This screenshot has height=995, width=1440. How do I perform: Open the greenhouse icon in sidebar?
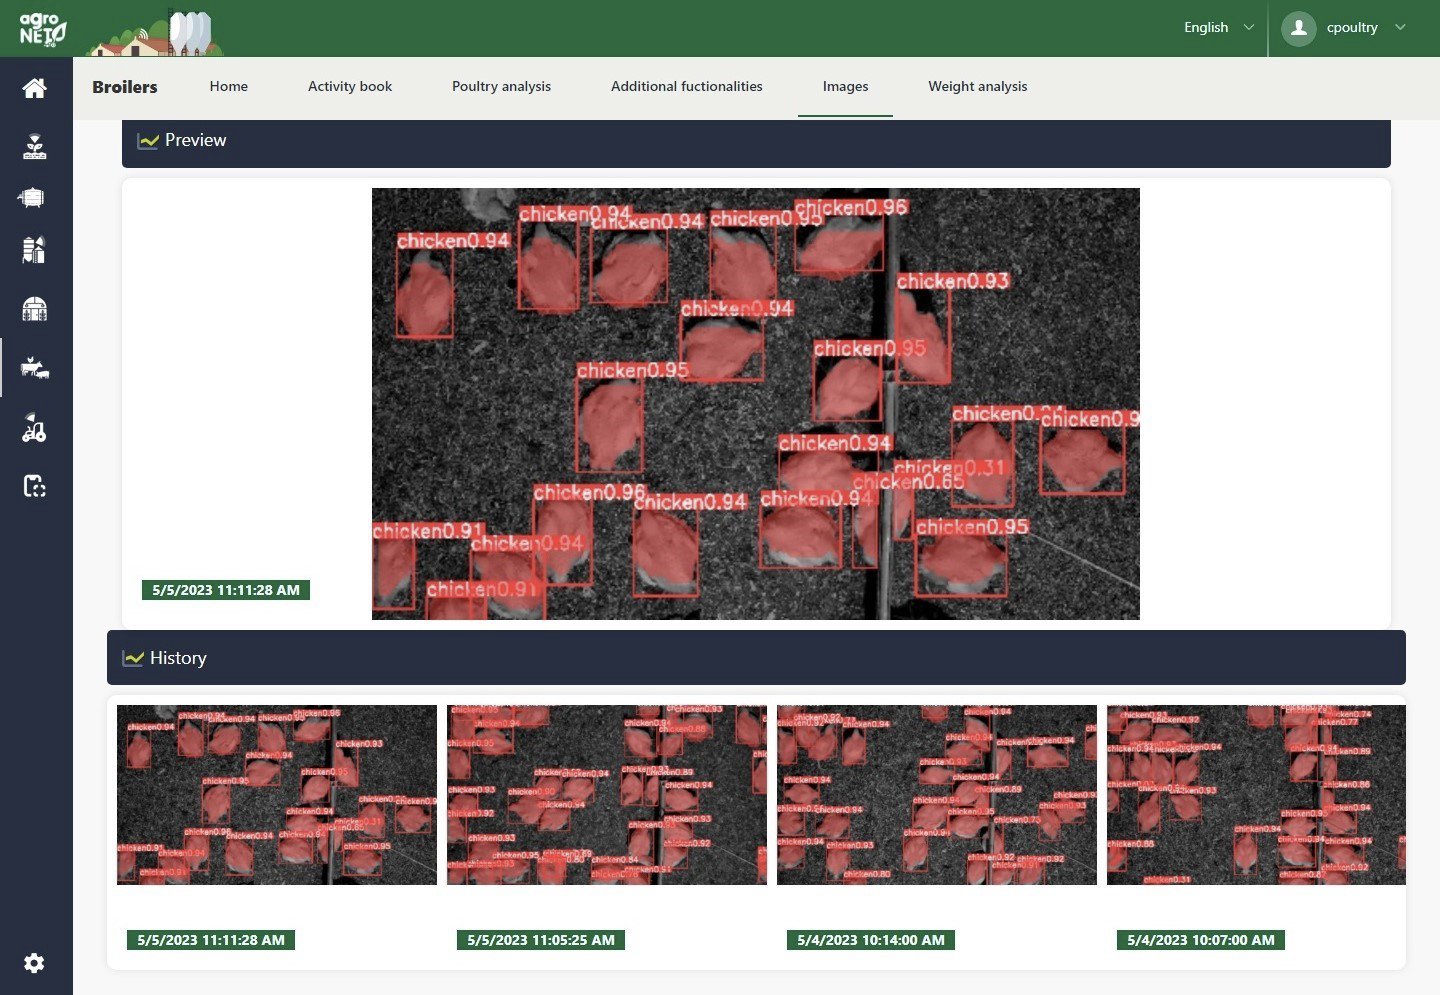[35, 309]
